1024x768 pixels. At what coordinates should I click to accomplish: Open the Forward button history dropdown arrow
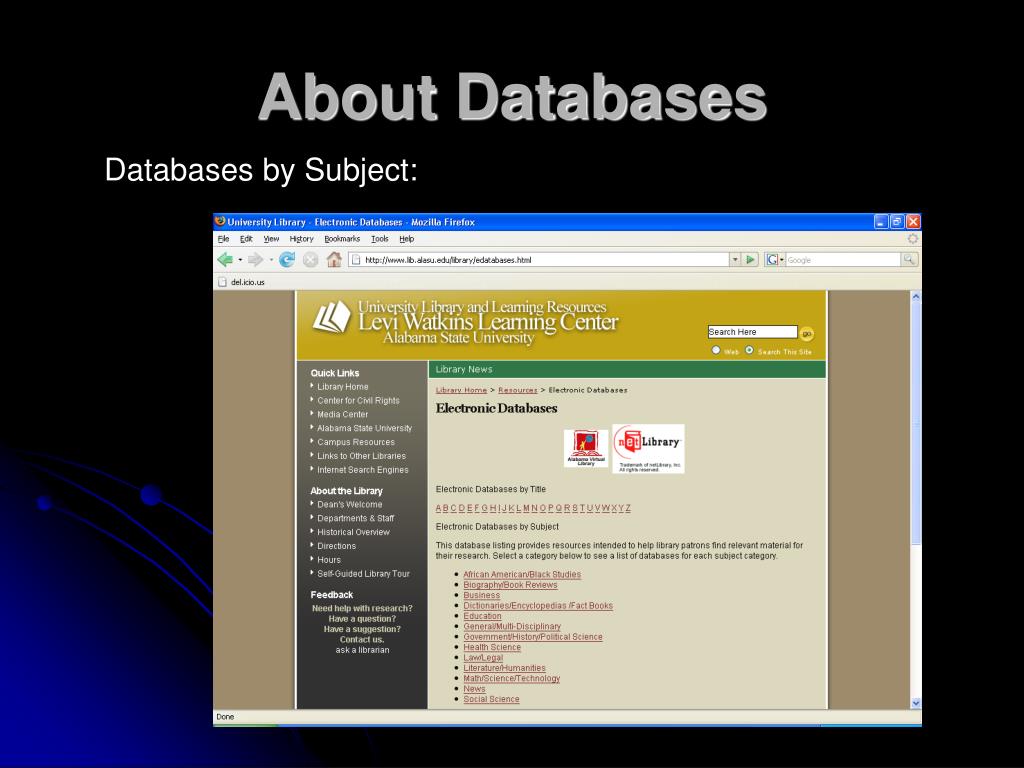[x=271, y=260]
